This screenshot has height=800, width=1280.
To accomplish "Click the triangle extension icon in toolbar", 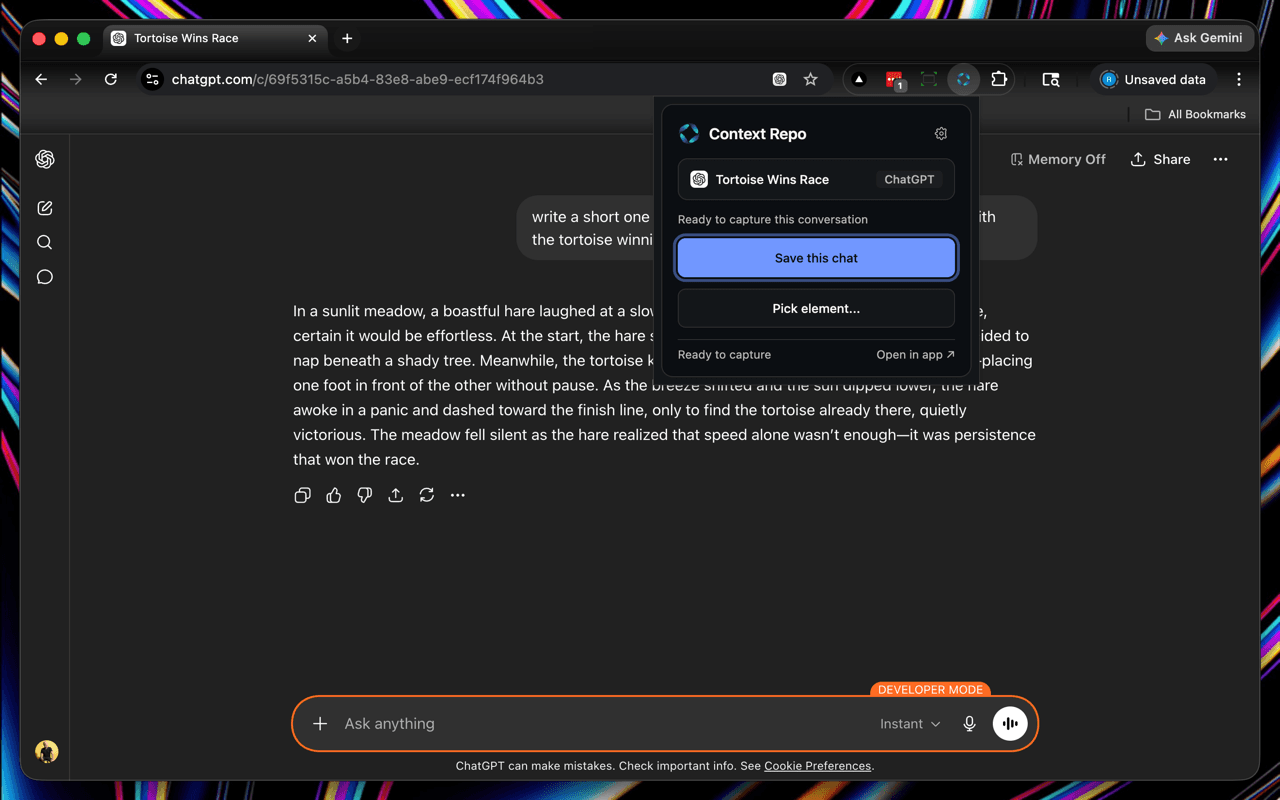I will pyautogui.click(x=859, y=79).
